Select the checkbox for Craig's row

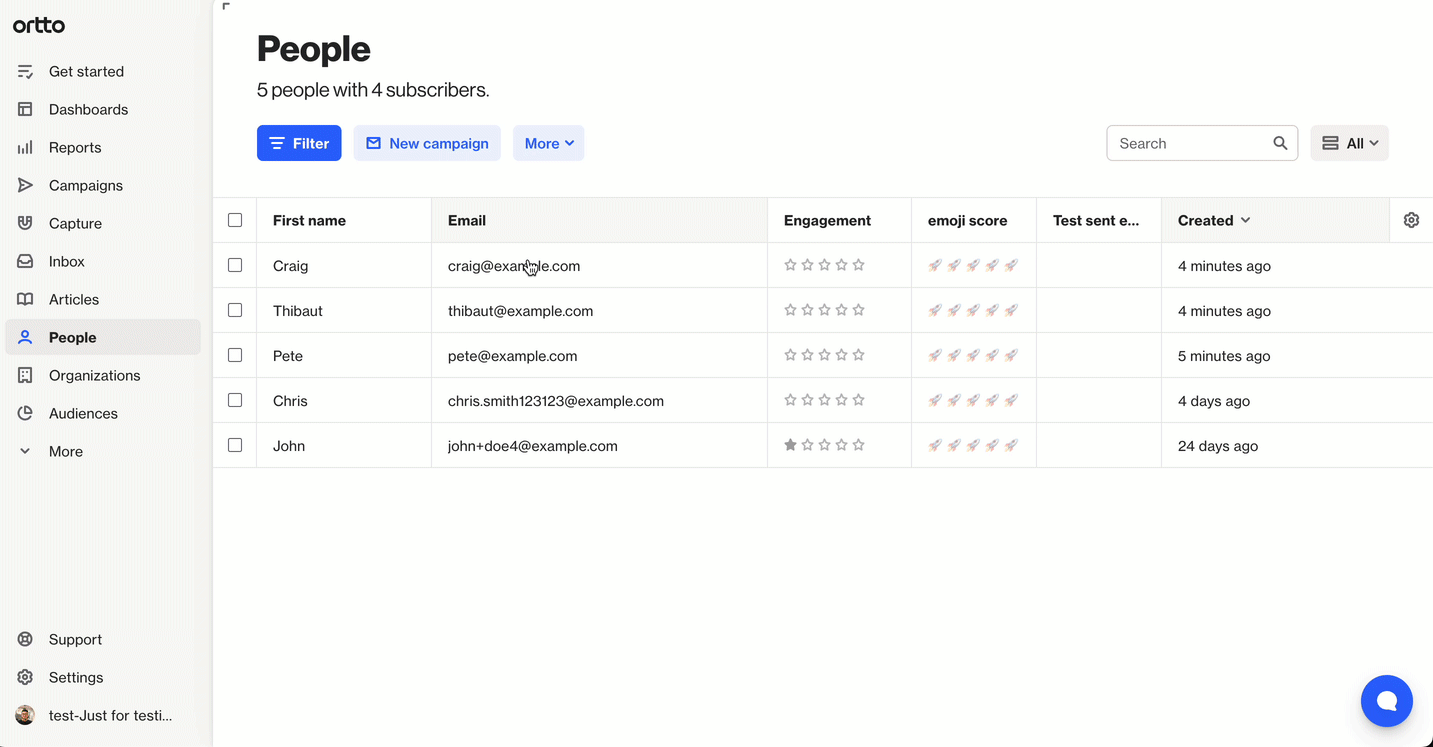coord(235,265)
